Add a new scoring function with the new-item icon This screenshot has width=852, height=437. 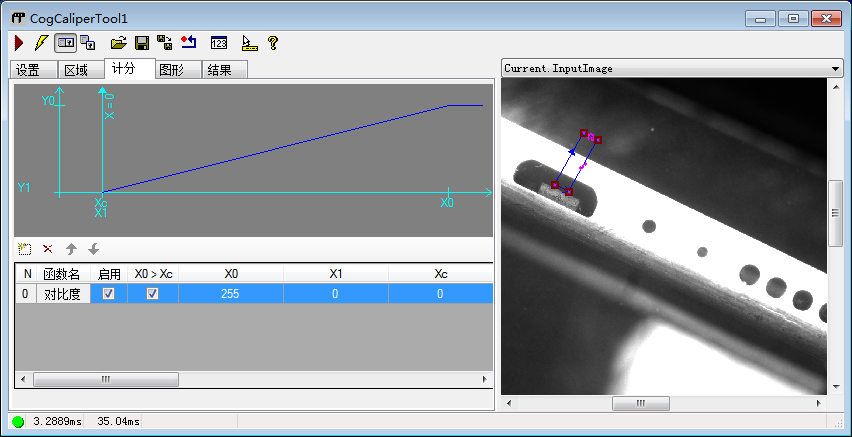coord(26,249)
